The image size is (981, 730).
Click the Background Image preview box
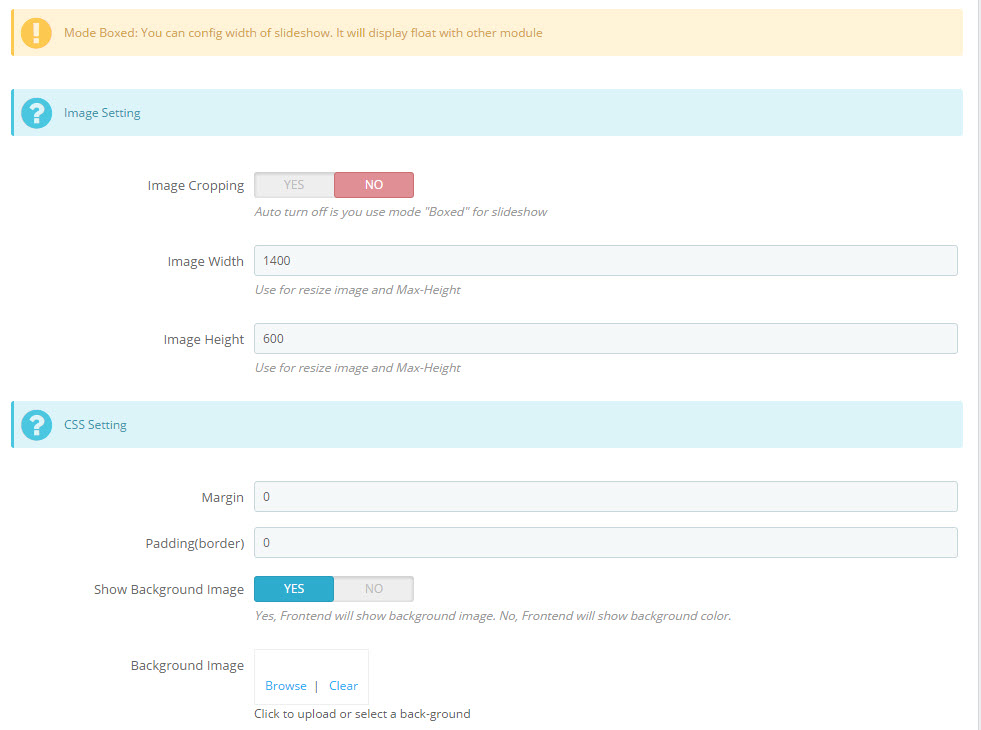(x=312, y=677)
